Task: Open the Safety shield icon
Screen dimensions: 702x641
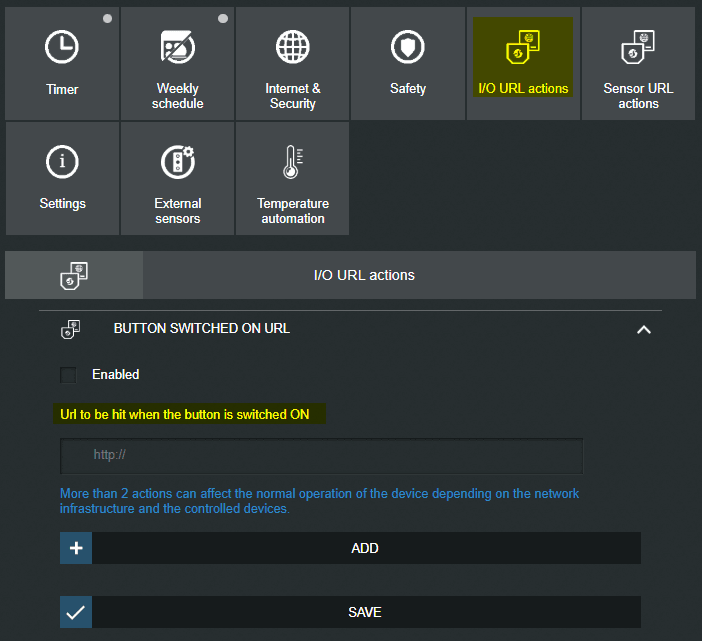Action: pos(408,47)
